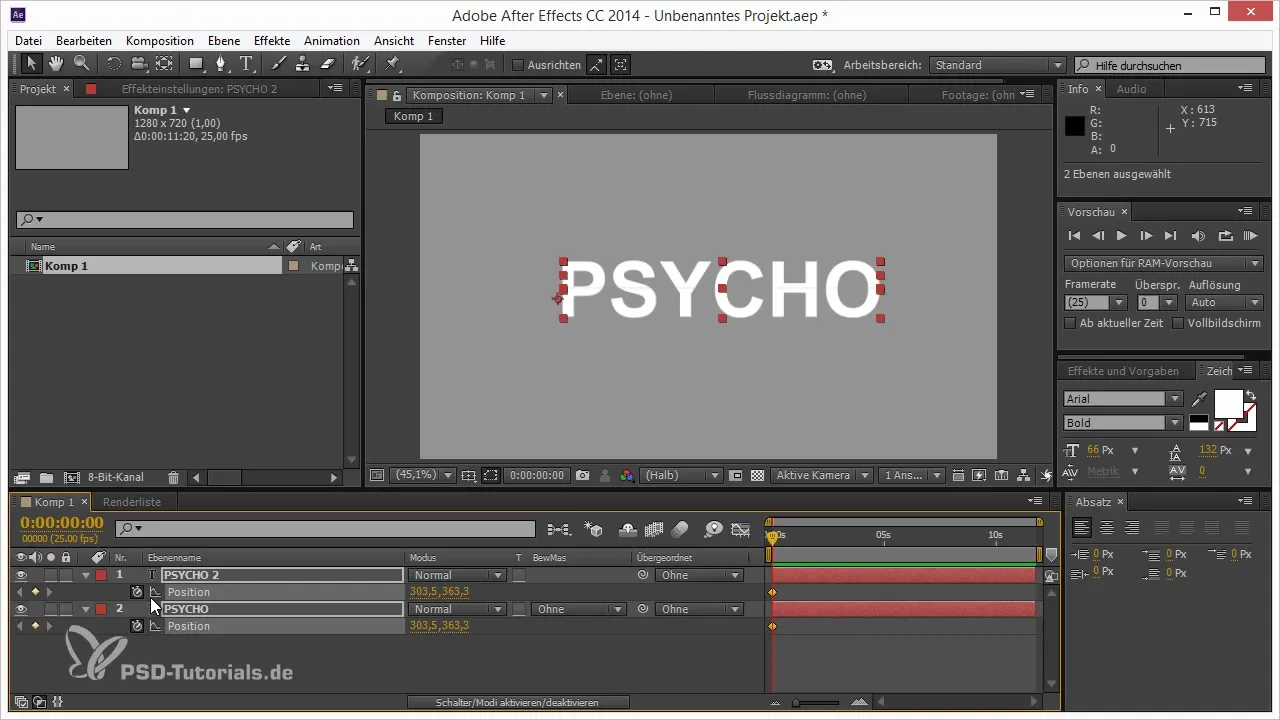The width and height of the screenshot is (1280, 720).
Task: Hide the PSYCHO layer
Action: pos(21,609)
